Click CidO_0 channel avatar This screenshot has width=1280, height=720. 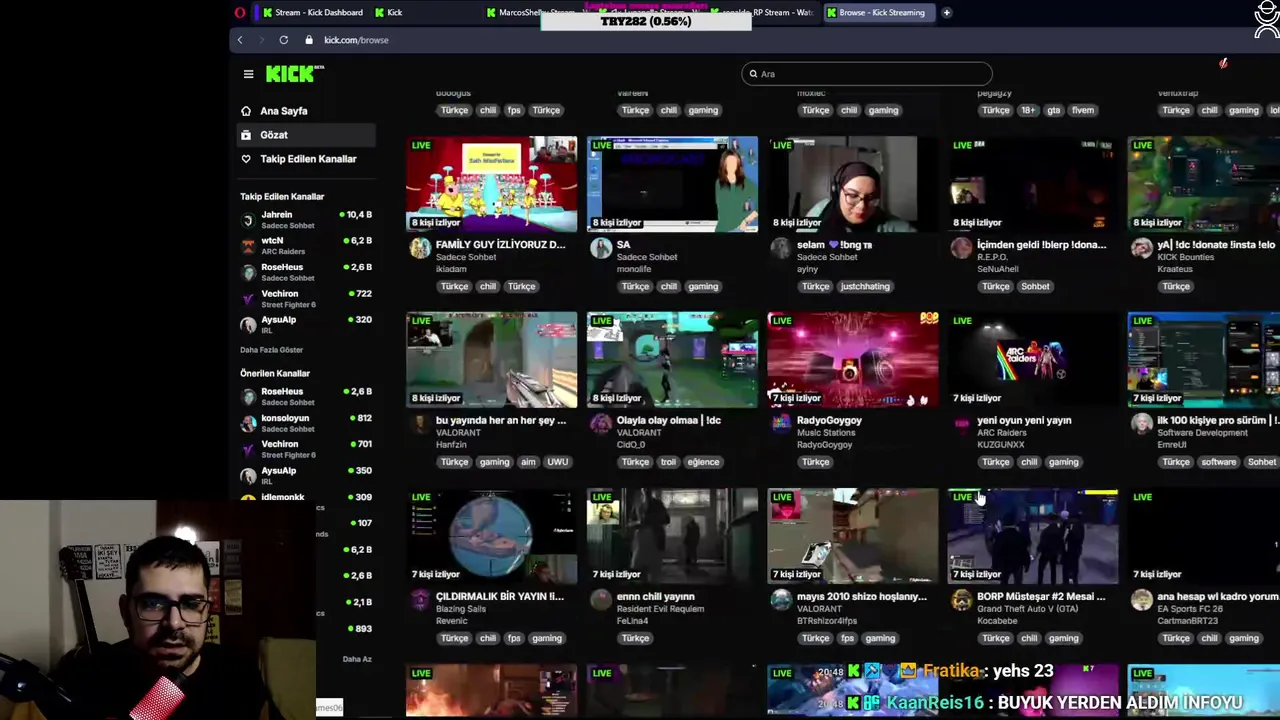click(x=600, y=424)
